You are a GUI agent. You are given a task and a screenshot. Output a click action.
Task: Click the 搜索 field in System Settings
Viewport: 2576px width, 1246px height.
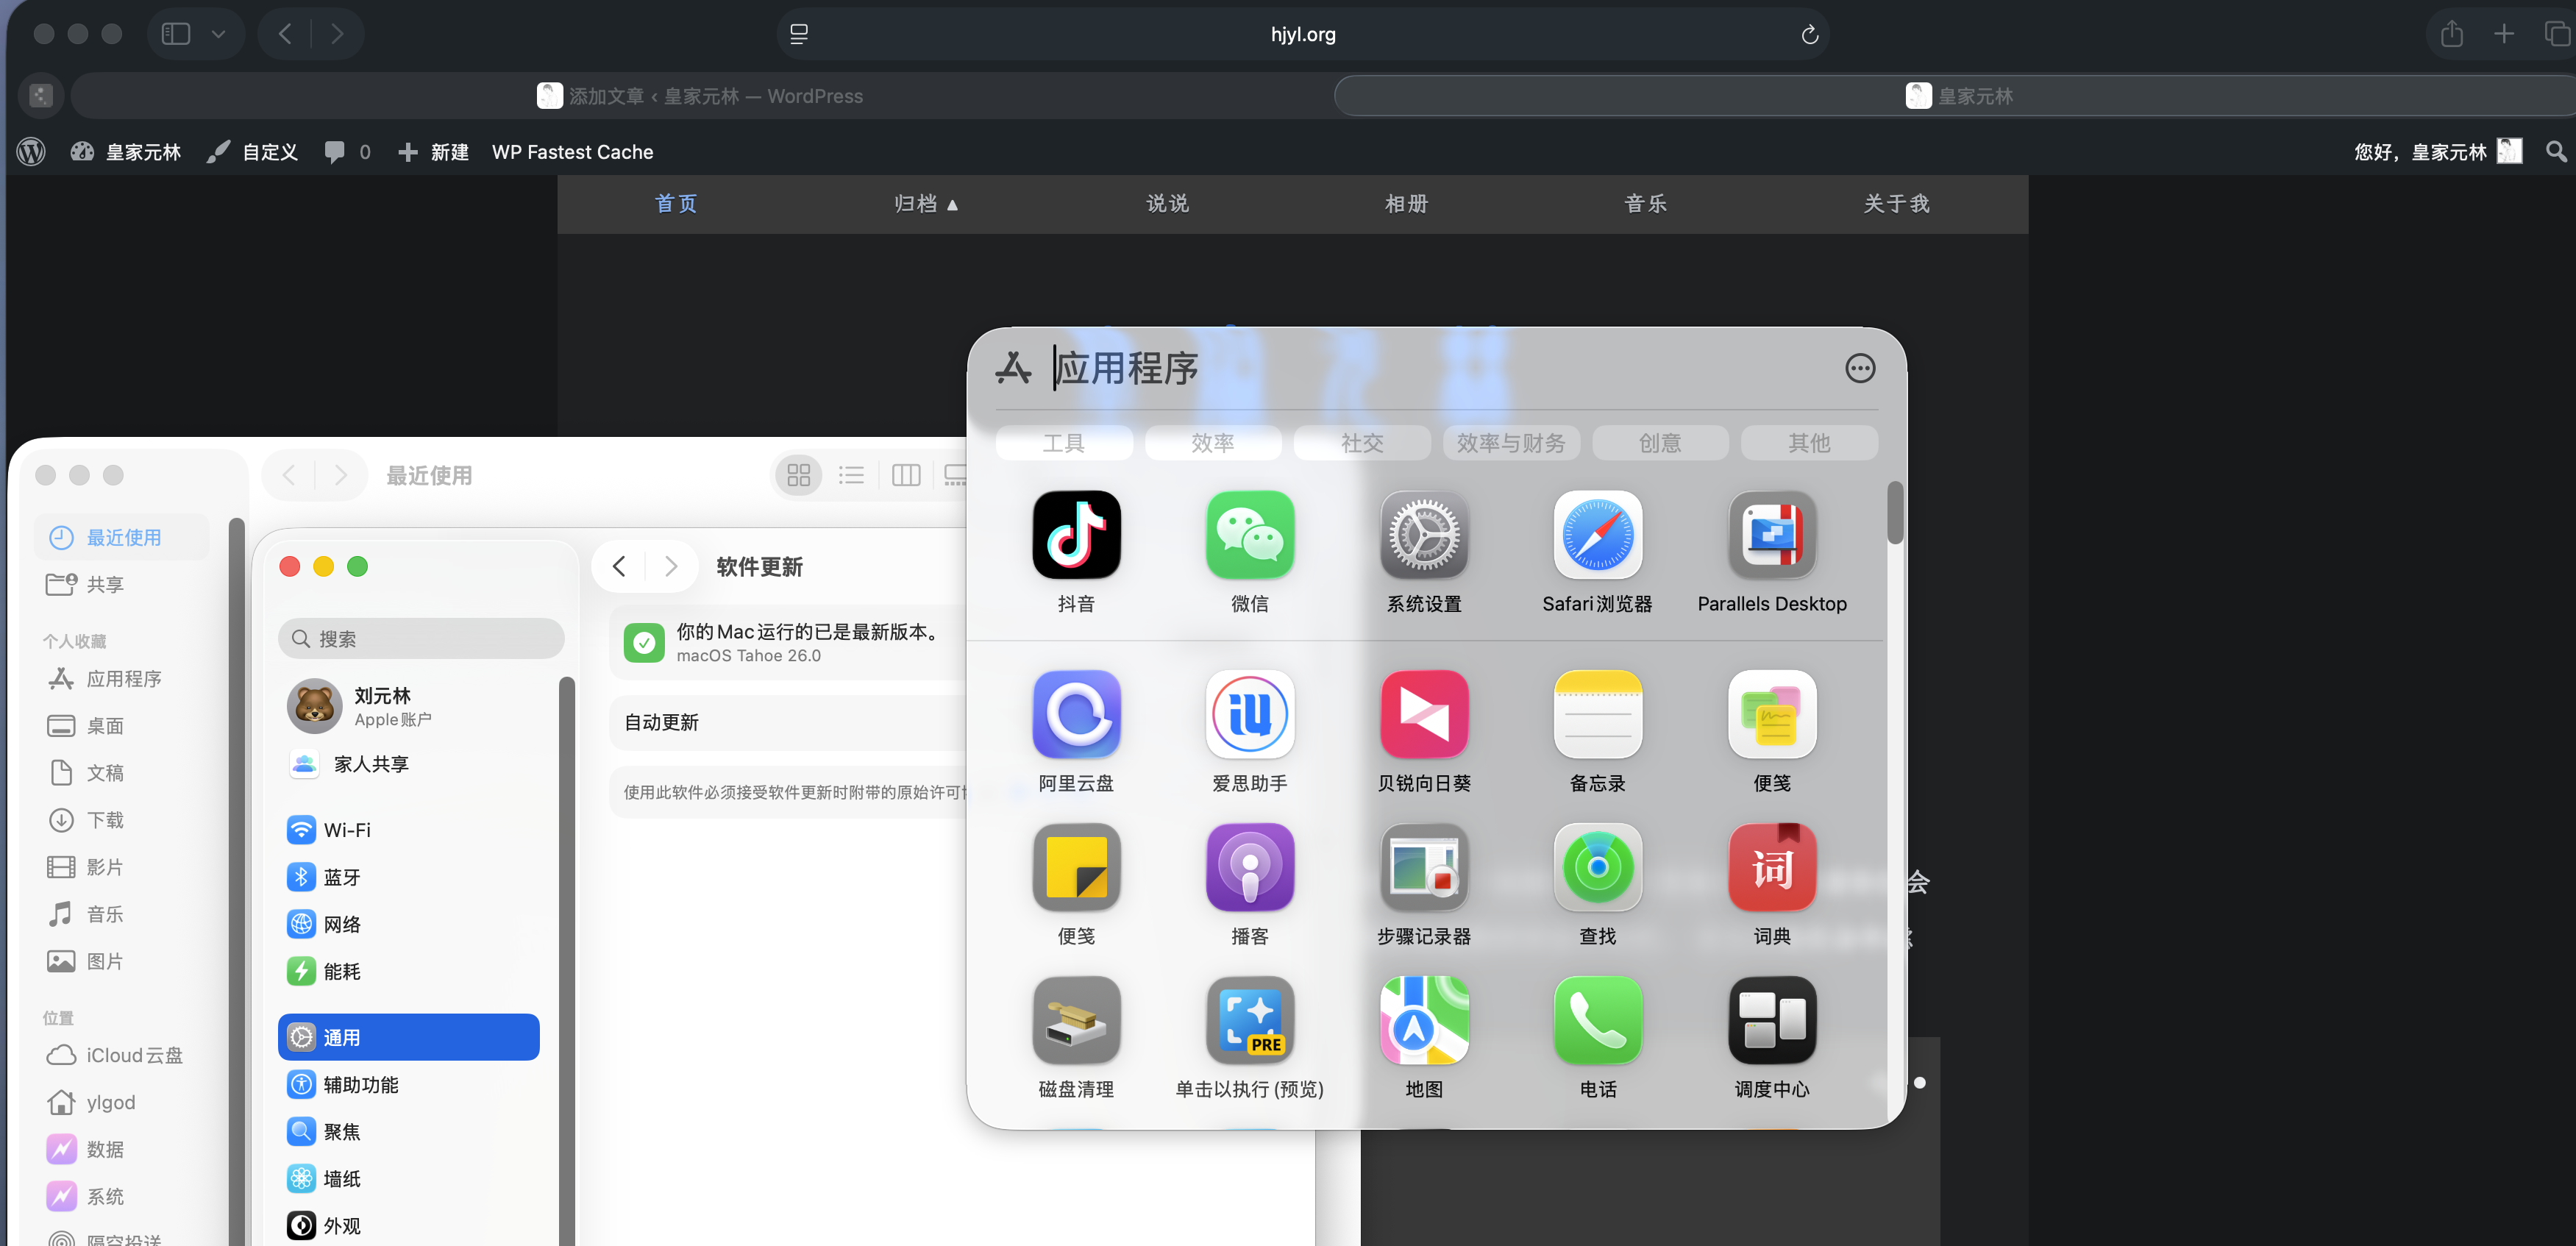pyautogui.click(x=421, y=638)
